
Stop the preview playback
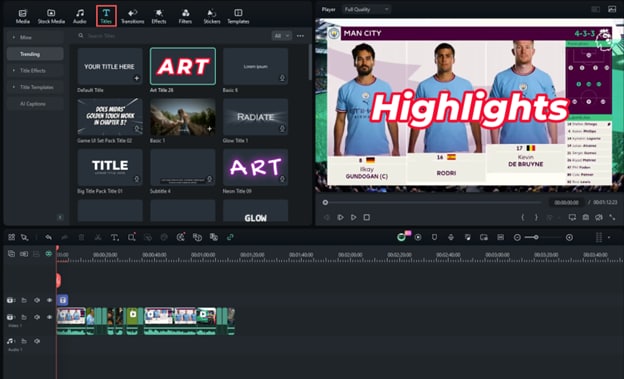367,217
